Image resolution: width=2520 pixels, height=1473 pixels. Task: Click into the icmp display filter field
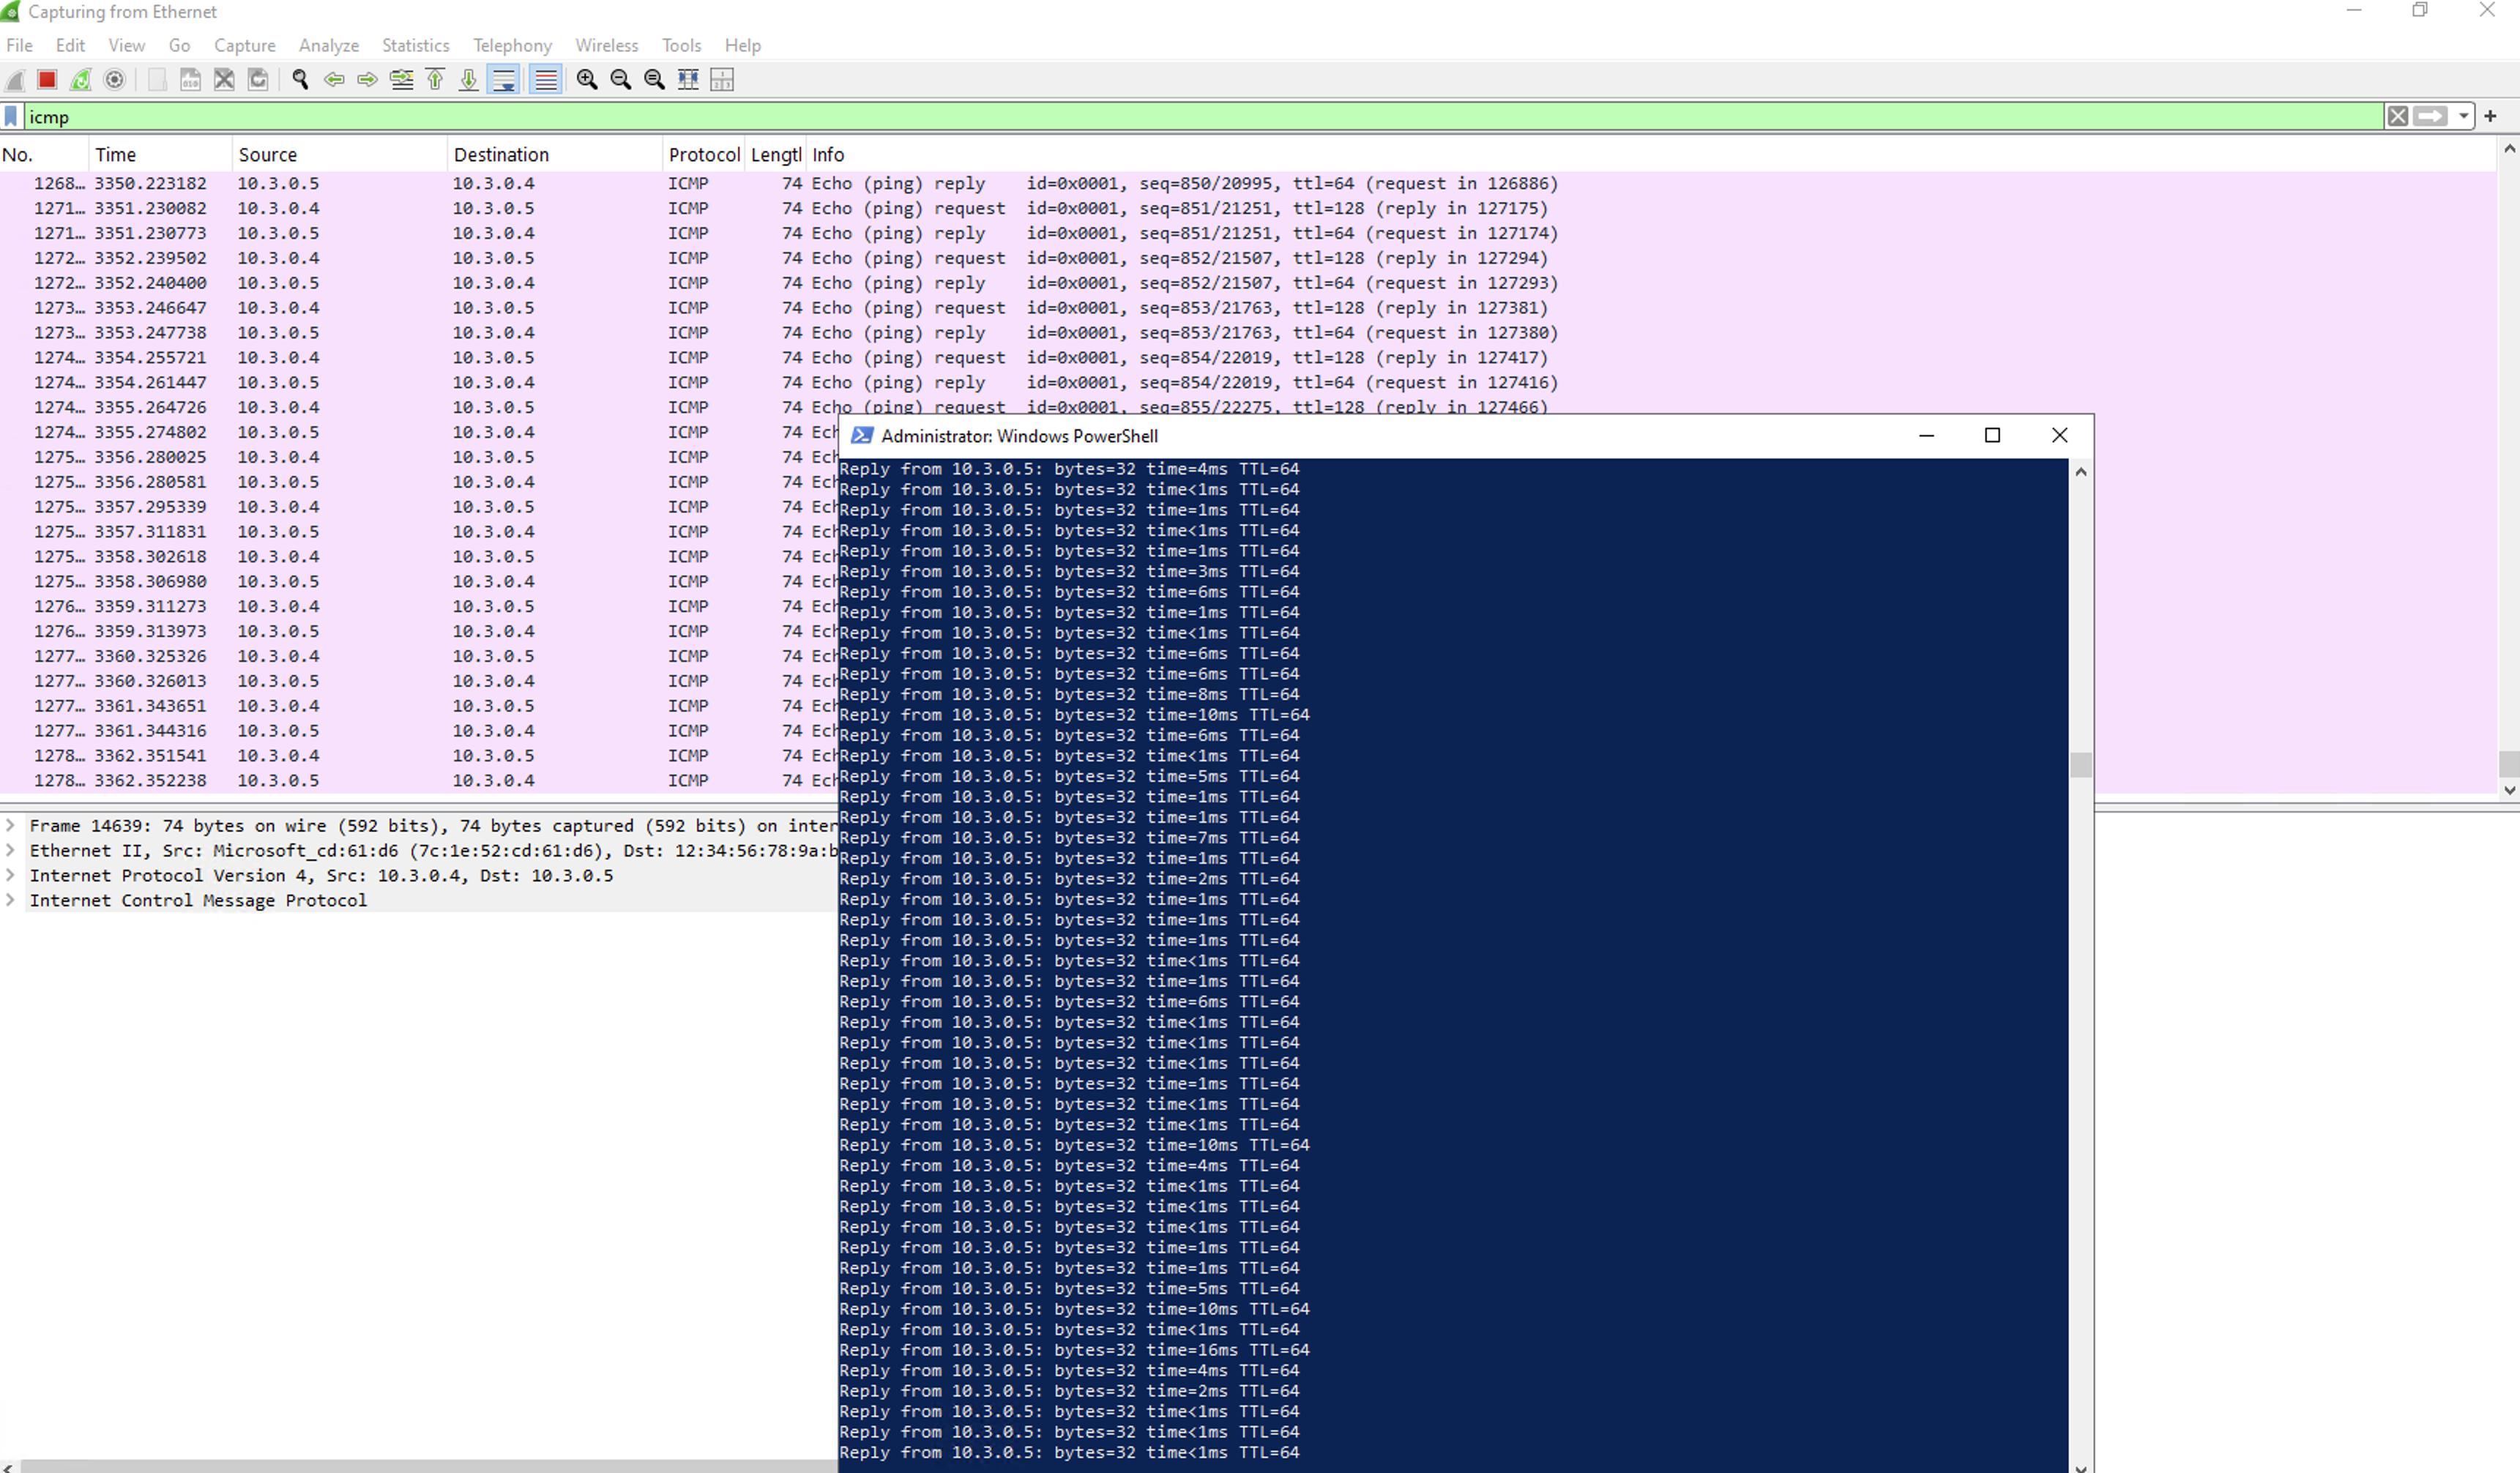(x=1200, y=117)
